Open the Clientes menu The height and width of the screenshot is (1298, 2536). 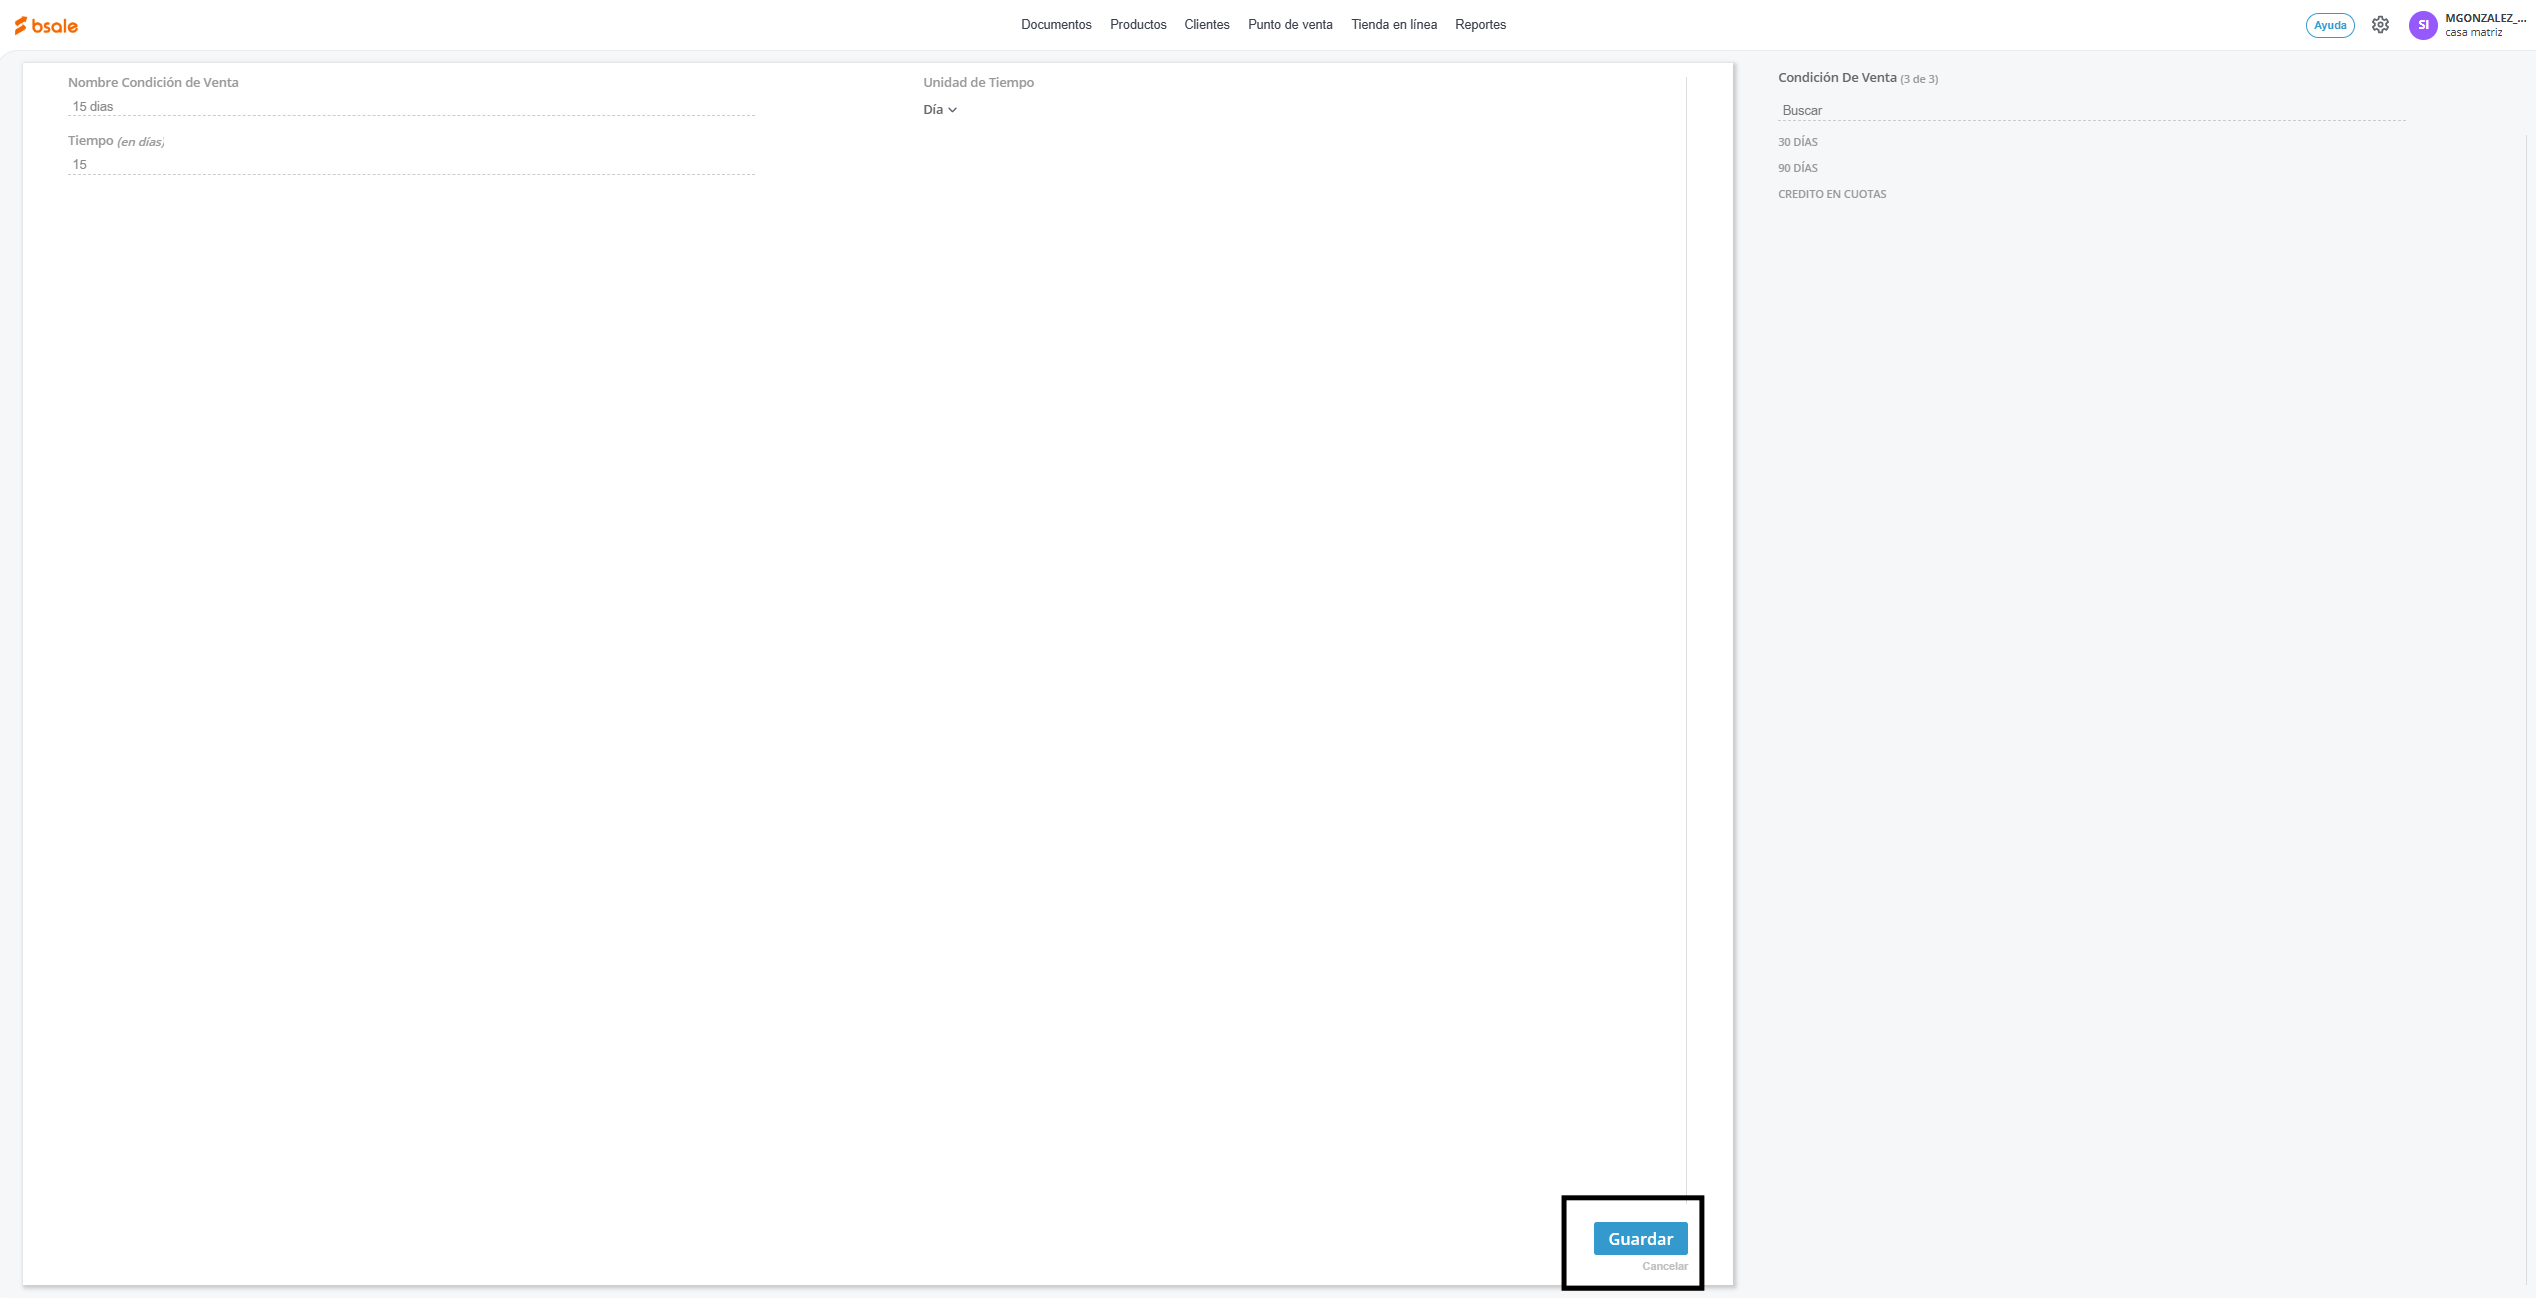click(x=1207, y=25)
